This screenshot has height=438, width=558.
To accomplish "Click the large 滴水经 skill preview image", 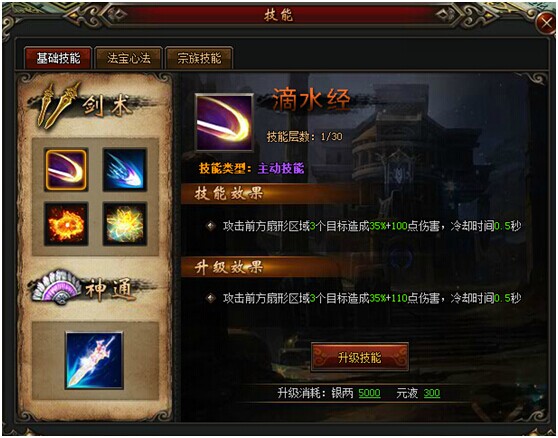I will click(224, 122).
